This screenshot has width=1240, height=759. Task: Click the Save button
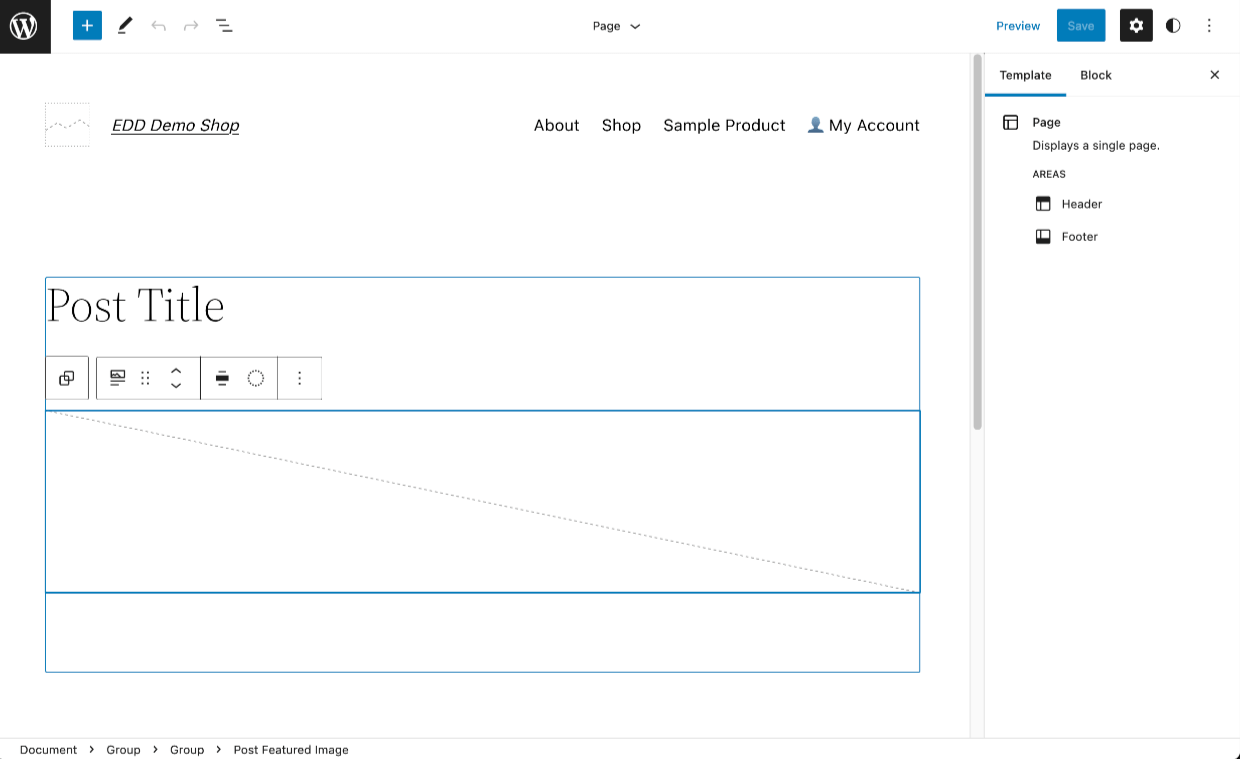pos(1081,25)
